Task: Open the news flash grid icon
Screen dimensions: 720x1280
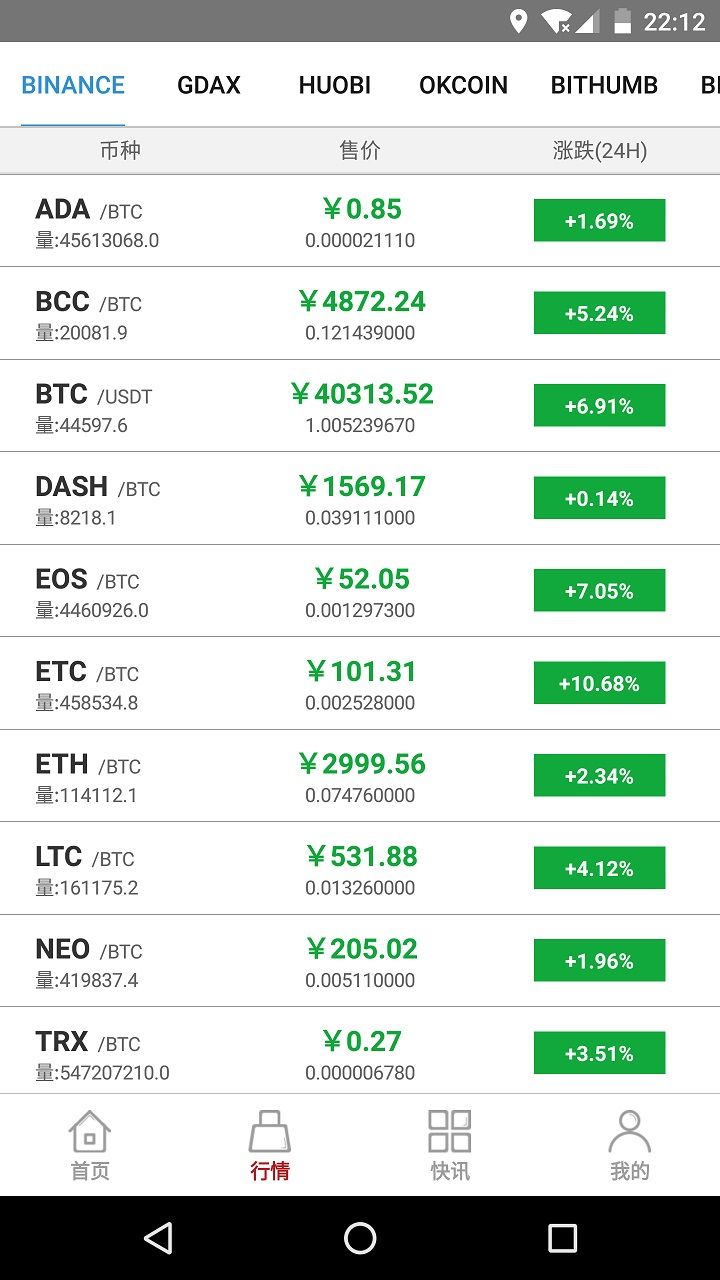Action: [450, 1132]
